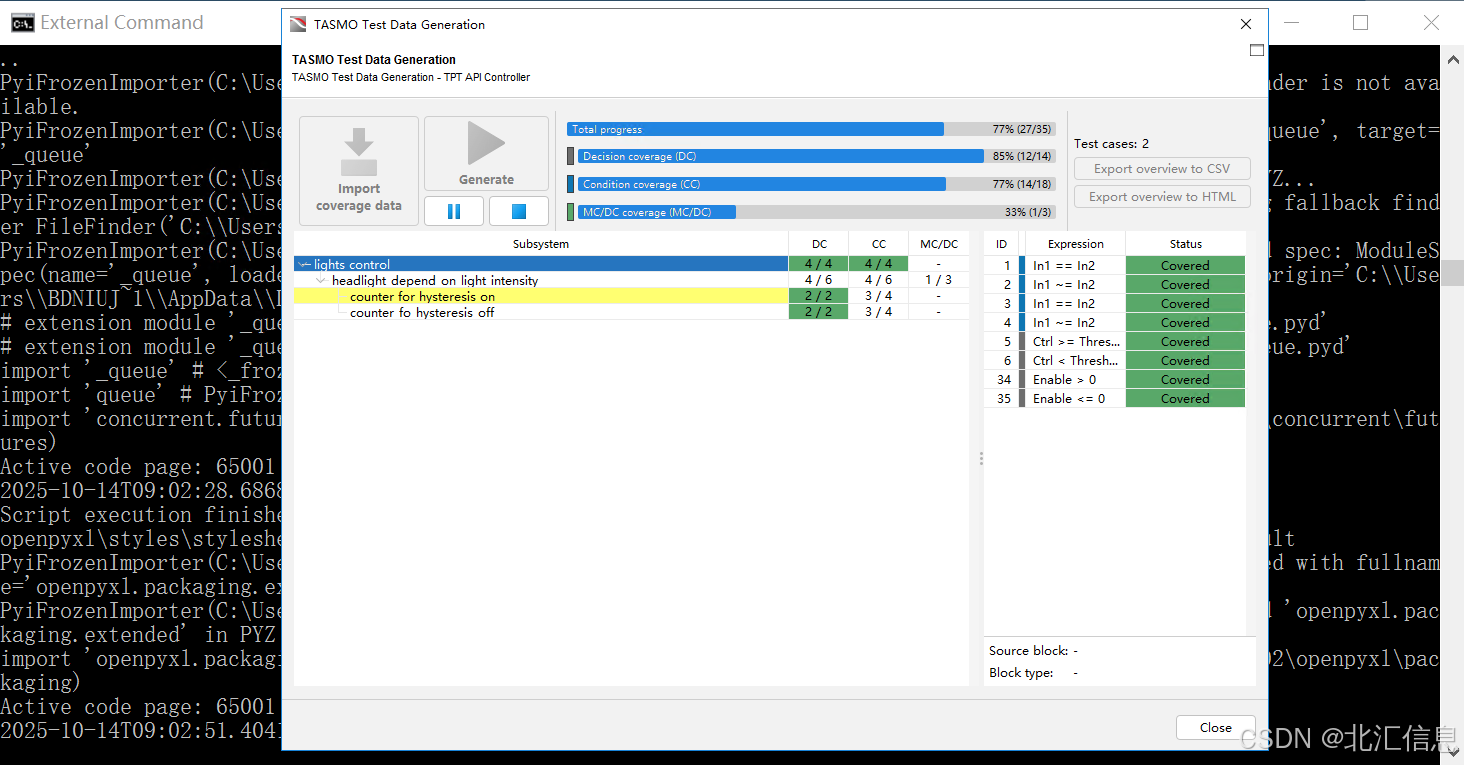
Task: Close the TASMO window with title X
Action: pos(1245,24)
